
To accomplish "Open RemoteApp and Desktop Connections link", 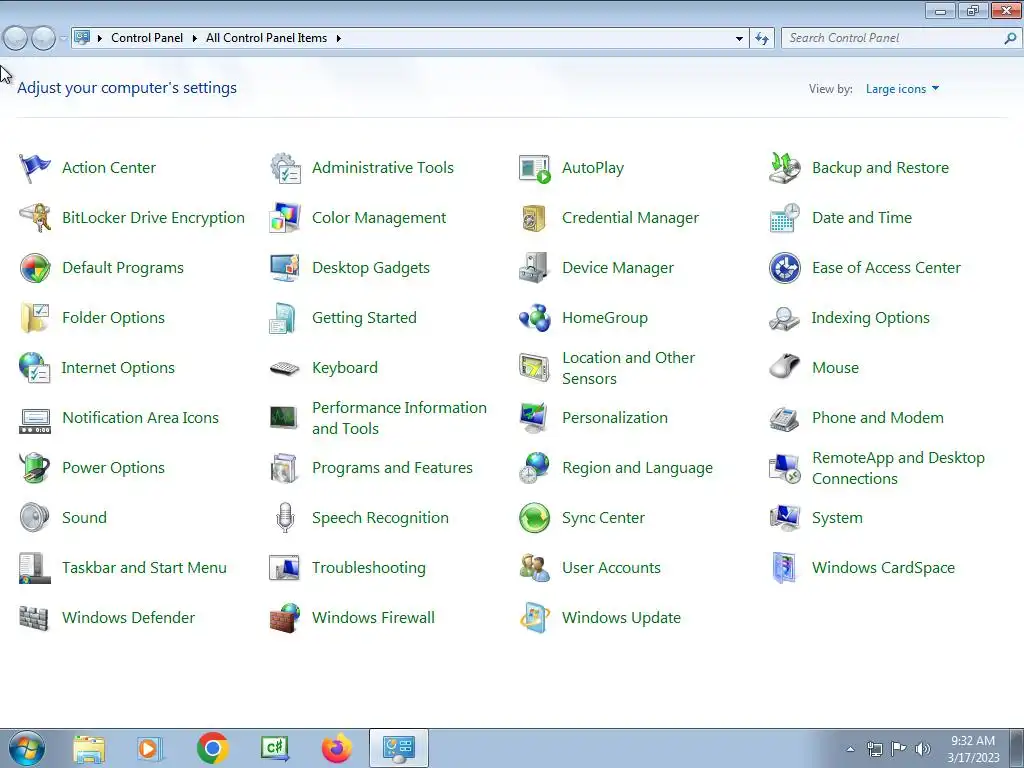I will (898, 468).
